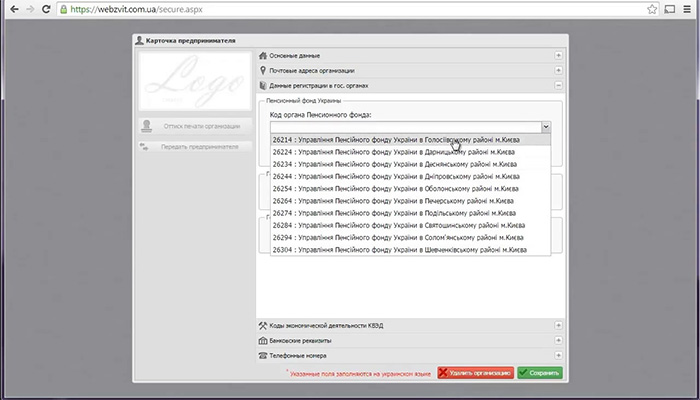The image size is (700, 400).
Task: Click the browser back arrow
Action: pos(14,9)
